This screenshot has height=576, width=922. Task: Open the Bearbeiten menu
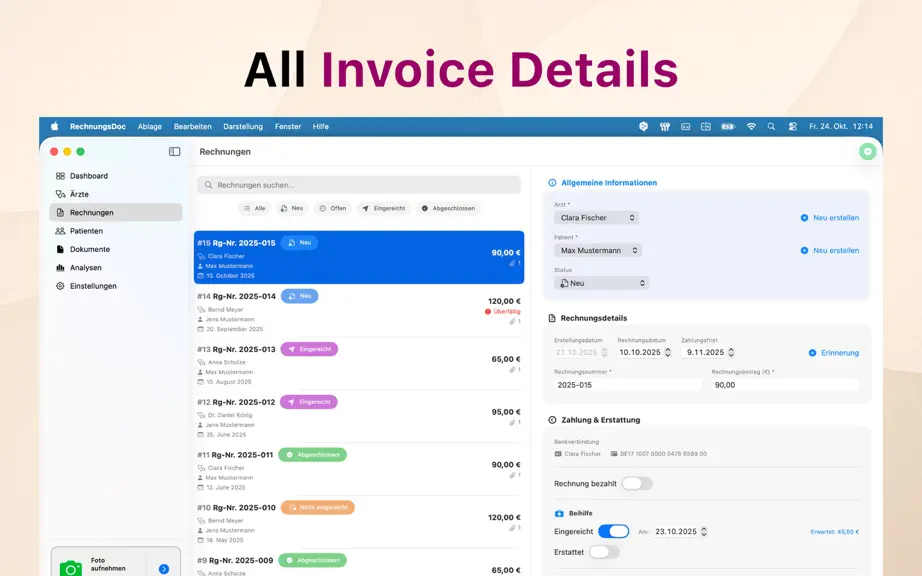pos(192,126)
